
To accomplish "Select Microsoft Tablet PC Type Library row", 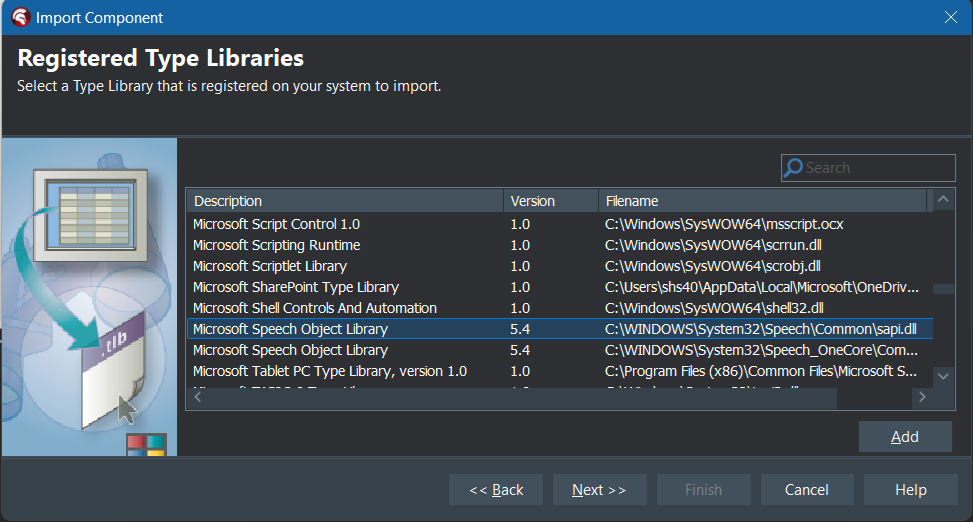I will pos(560,371).
